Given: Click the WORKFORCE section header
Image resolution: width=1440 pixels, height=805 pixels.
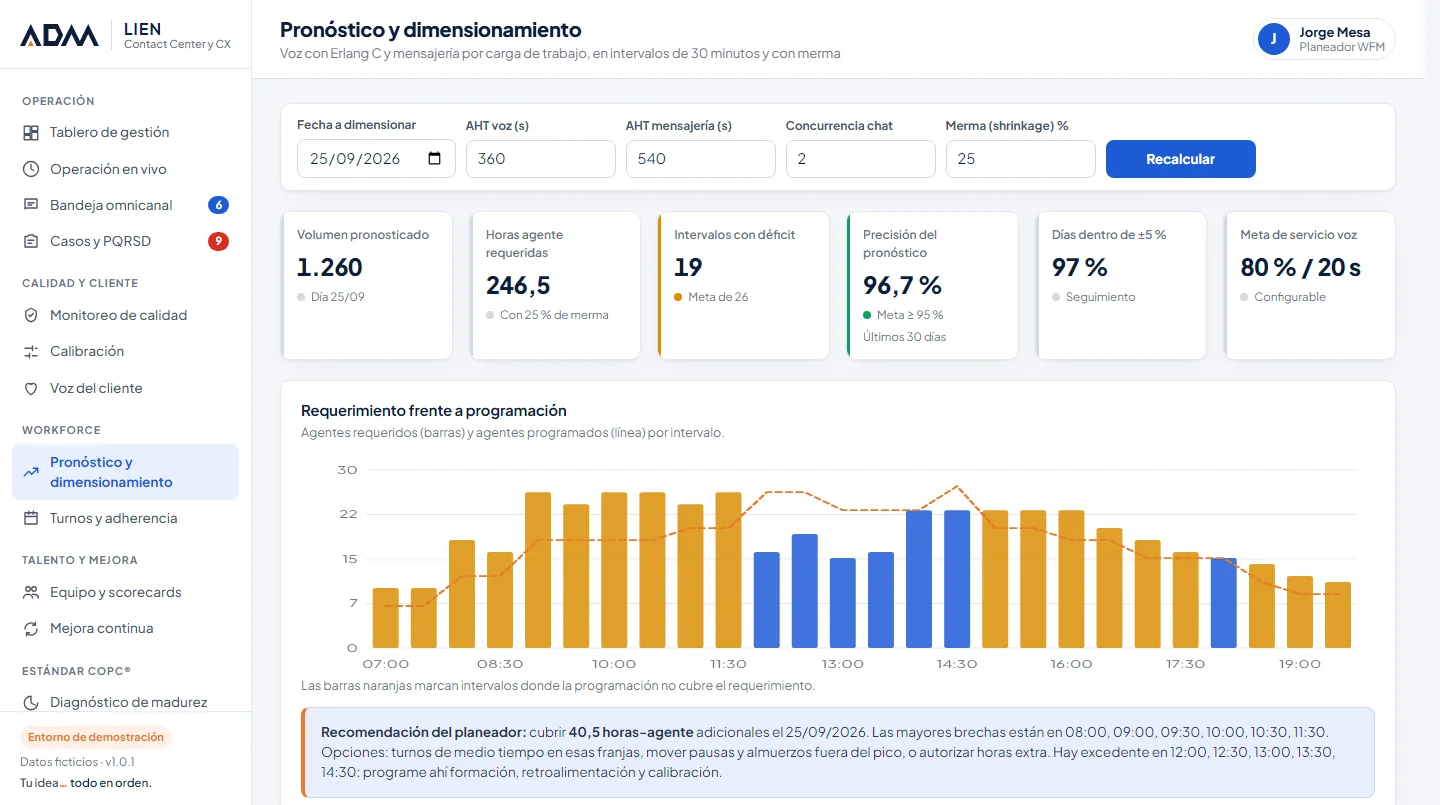Looking at the screenshot, I should point(62,430).
